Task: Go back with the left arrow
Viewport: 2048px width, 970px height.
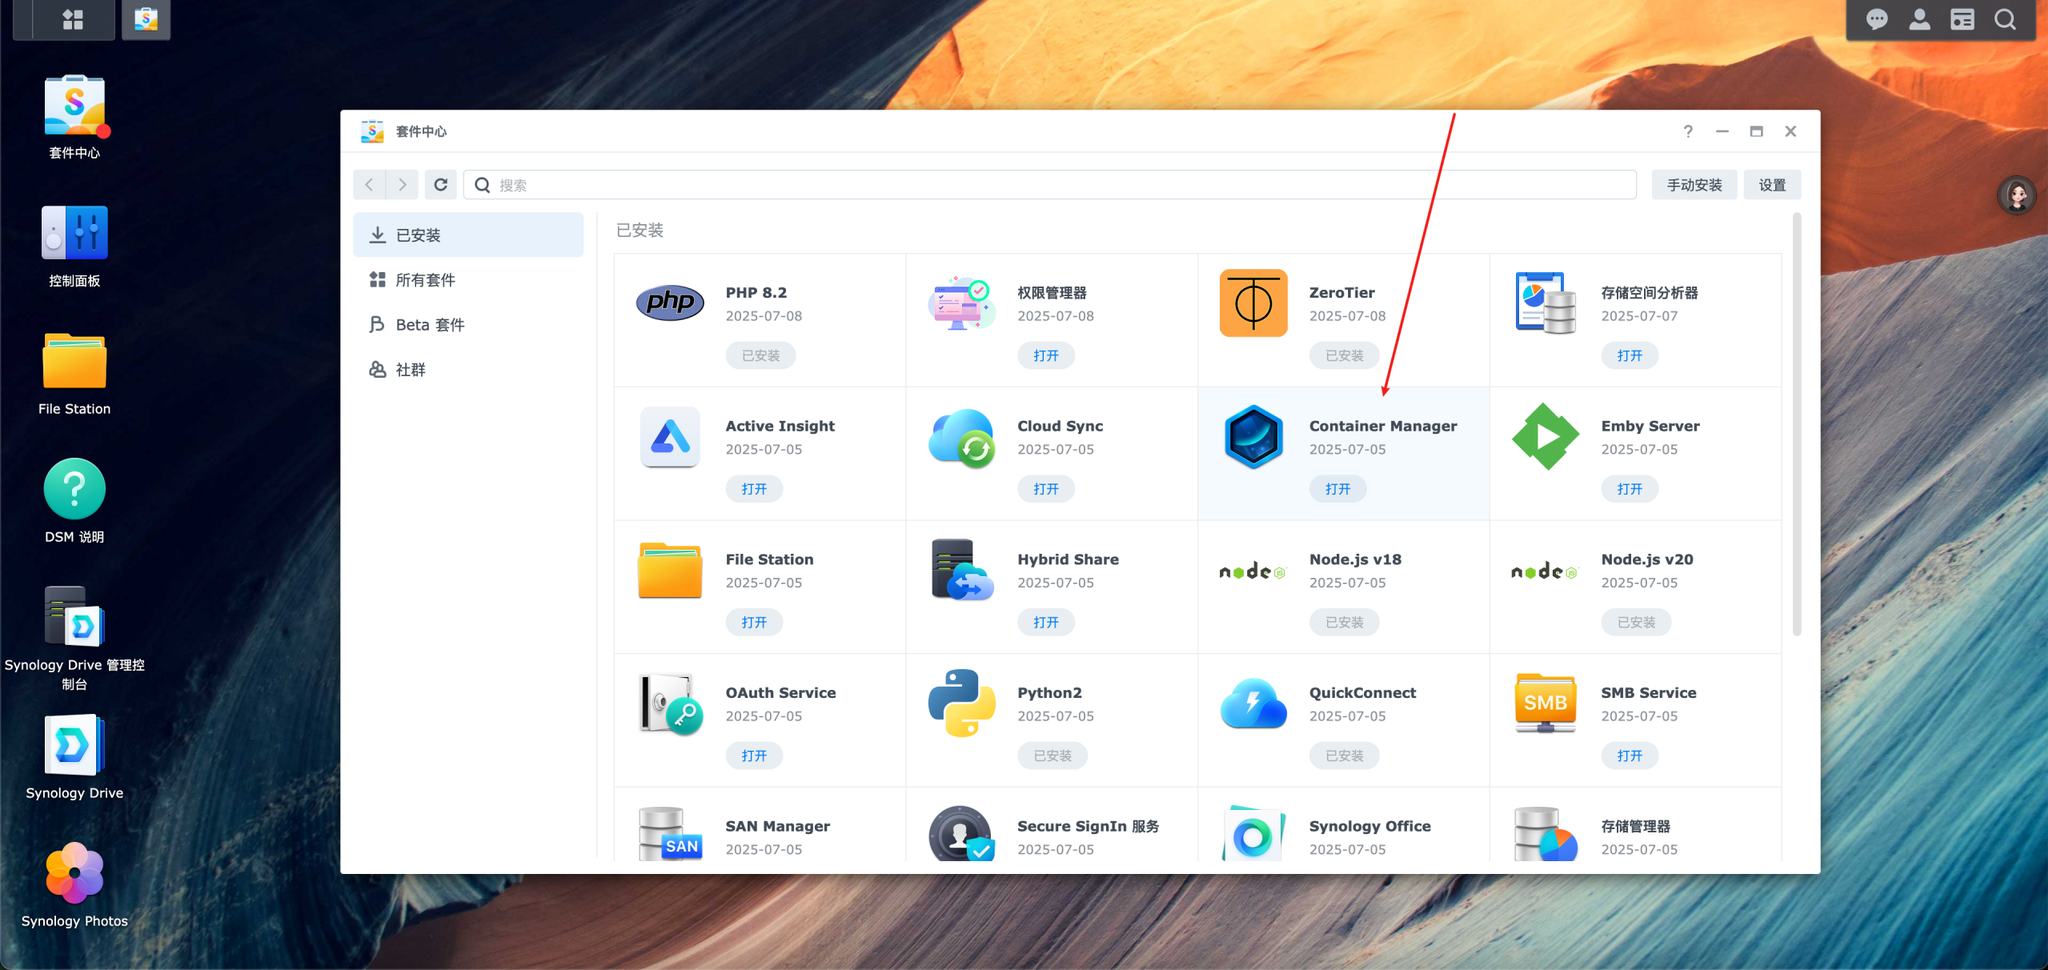Action: [369, 185]
